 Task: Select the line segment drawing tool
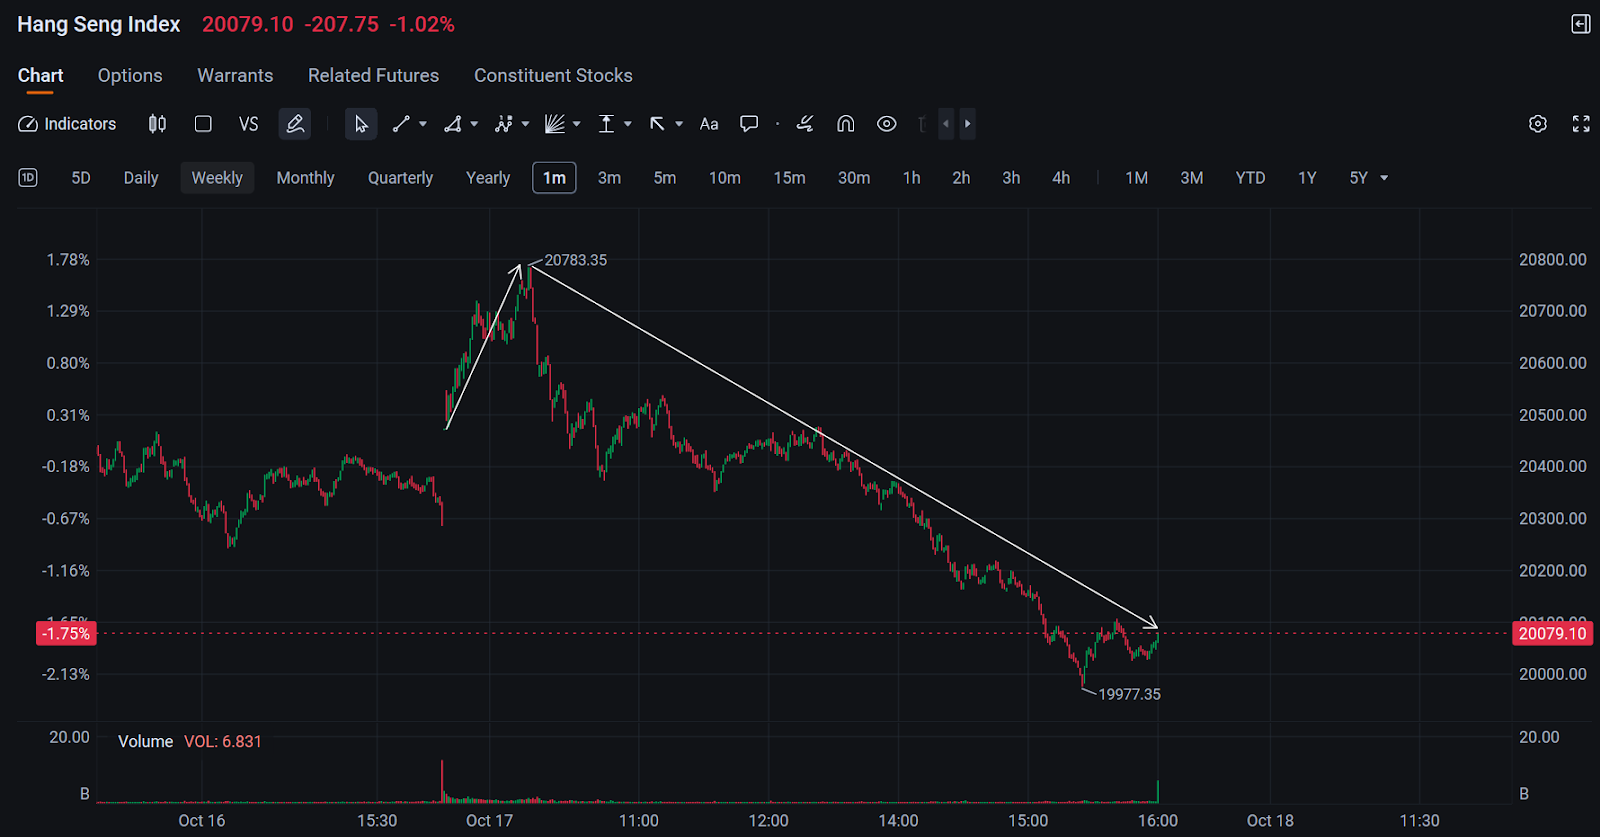[401, 124]
